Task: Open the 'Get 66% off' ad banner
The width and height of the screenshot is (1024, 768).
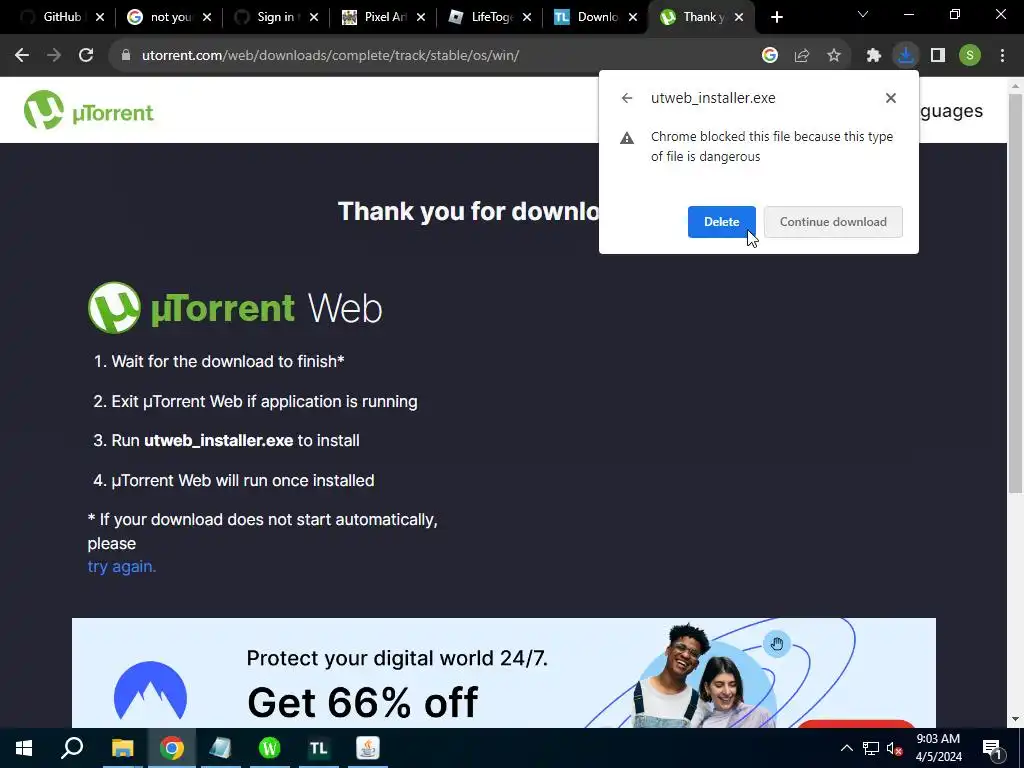Action: (x=504, y=673)
